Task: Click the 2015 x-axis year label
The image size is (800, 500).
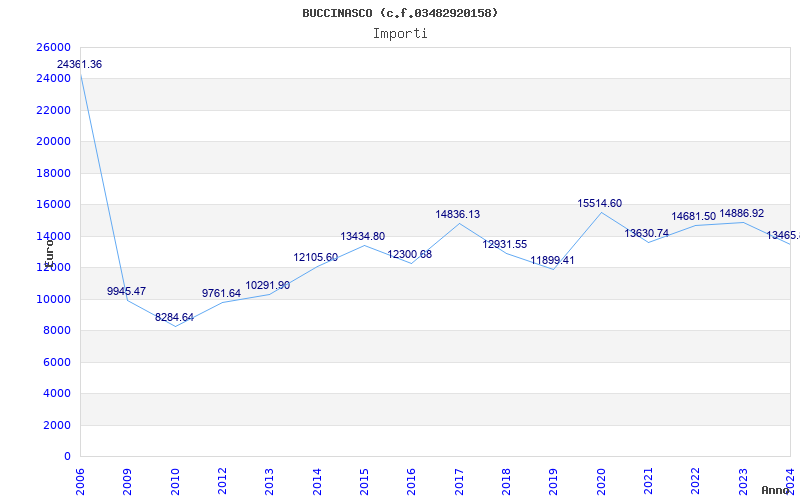Action: point(364,481)
